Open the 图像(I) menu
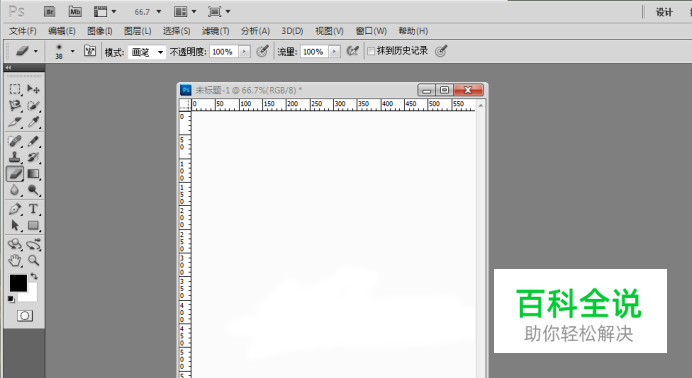The width and height of the screenshot is (692, 378). (x=99, y=31)
